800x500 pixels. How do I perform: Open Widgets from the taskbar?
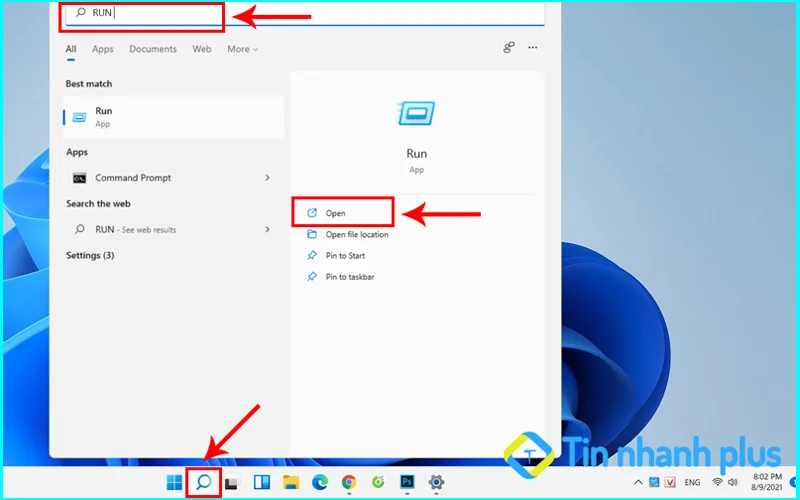[262, 482]
